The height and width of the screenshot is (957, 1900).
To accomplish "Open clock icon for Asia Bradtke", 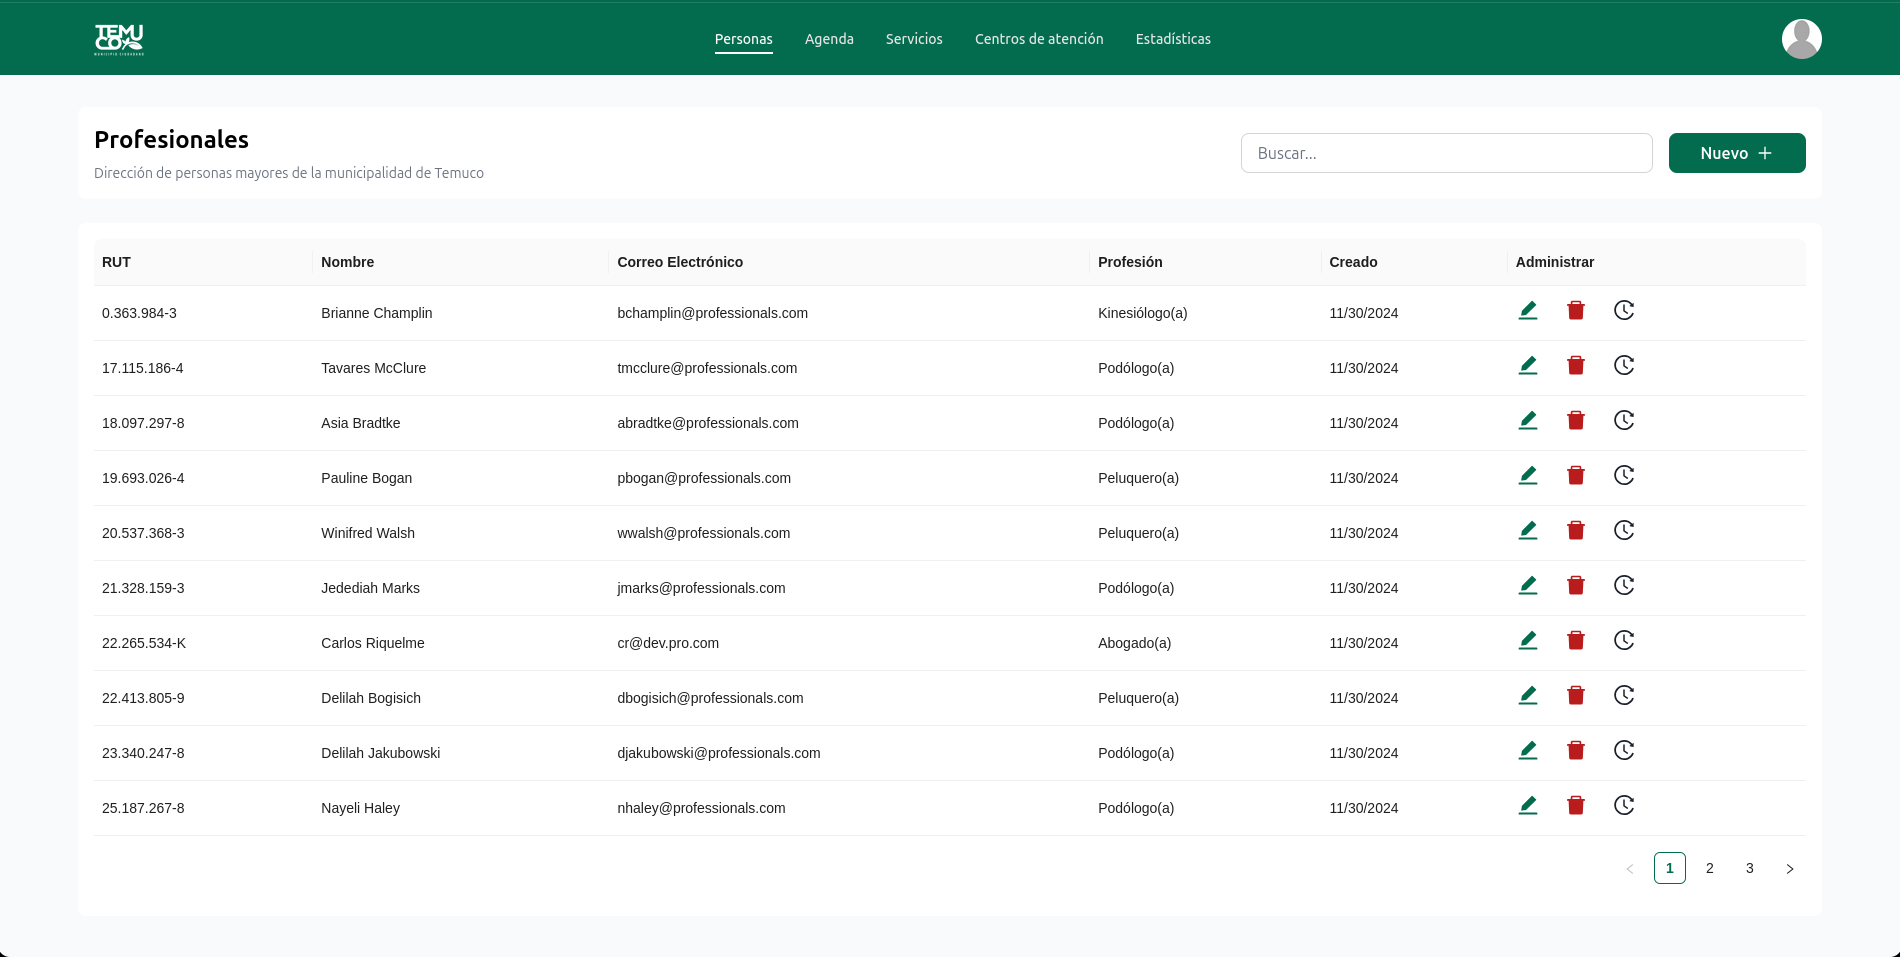I will tap(1624, 421).
